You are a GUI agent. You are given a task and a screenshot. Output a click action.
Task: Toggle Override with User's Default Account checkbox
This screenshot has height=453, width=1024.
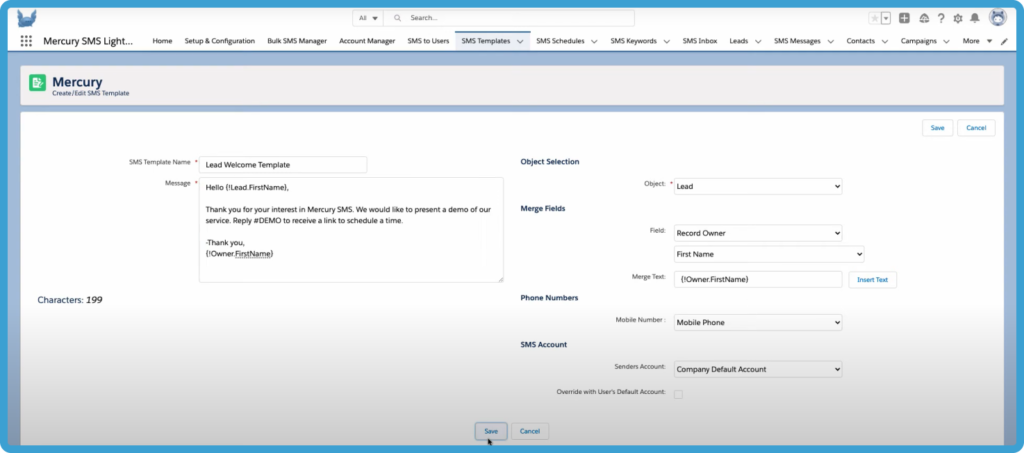(679, 394)
